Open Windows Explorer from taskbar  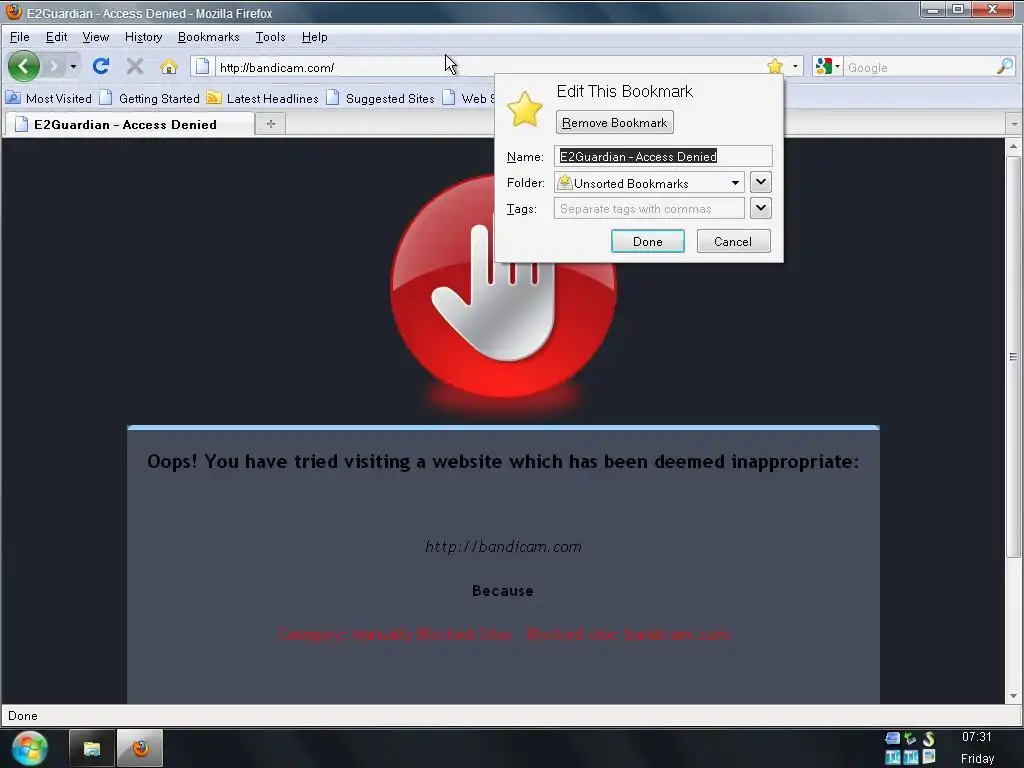click(x=91, y=748)
